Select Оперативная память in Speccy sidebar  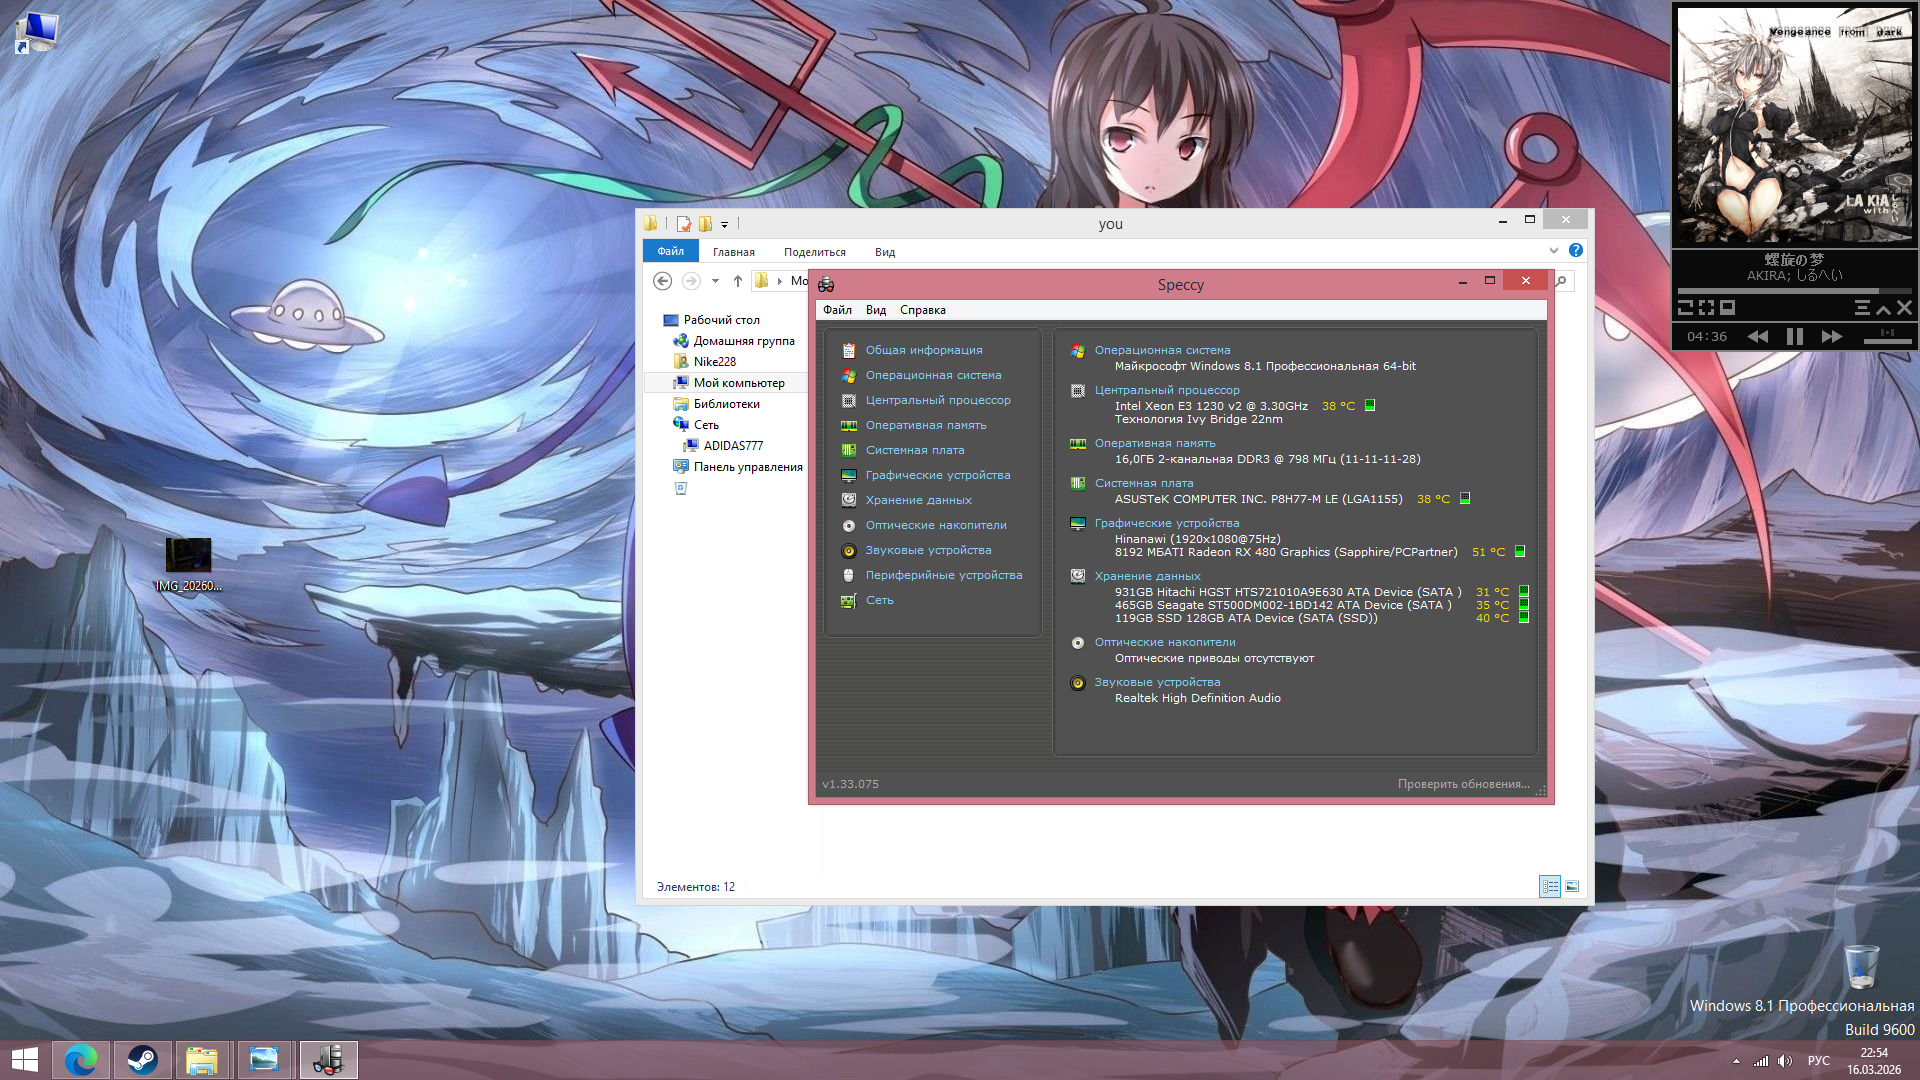(x=925, y=425)
